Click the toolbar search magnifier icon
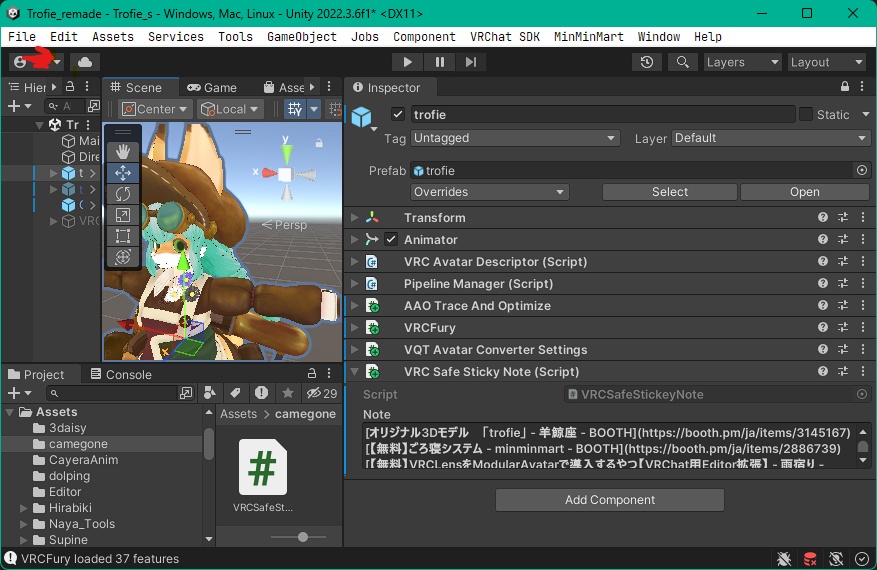 682,62
